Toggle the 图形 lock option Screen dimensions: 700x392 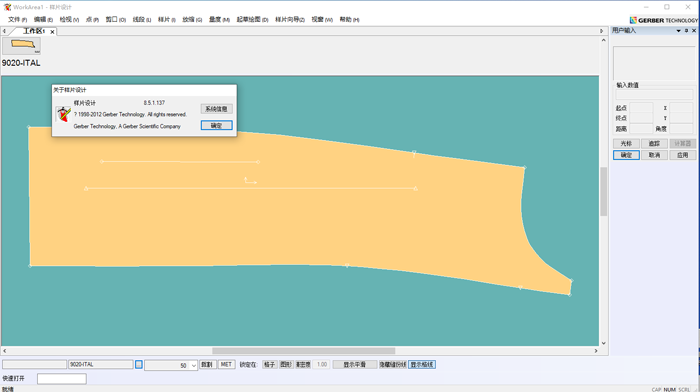[x=286, y=365]
